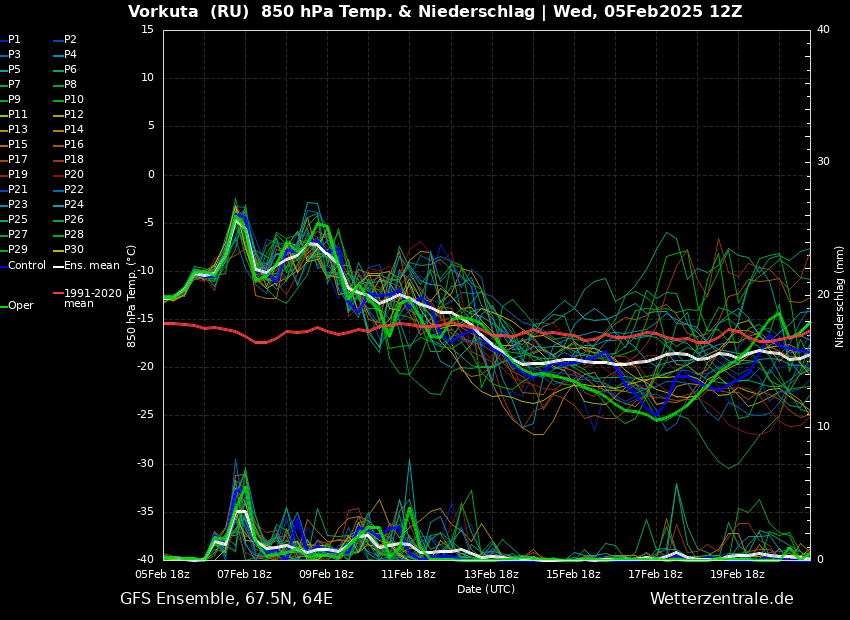Viewport: 850px width, 620px height.
Task: Click the 07Feb 18z date tick label
Action: click(244, 574)
